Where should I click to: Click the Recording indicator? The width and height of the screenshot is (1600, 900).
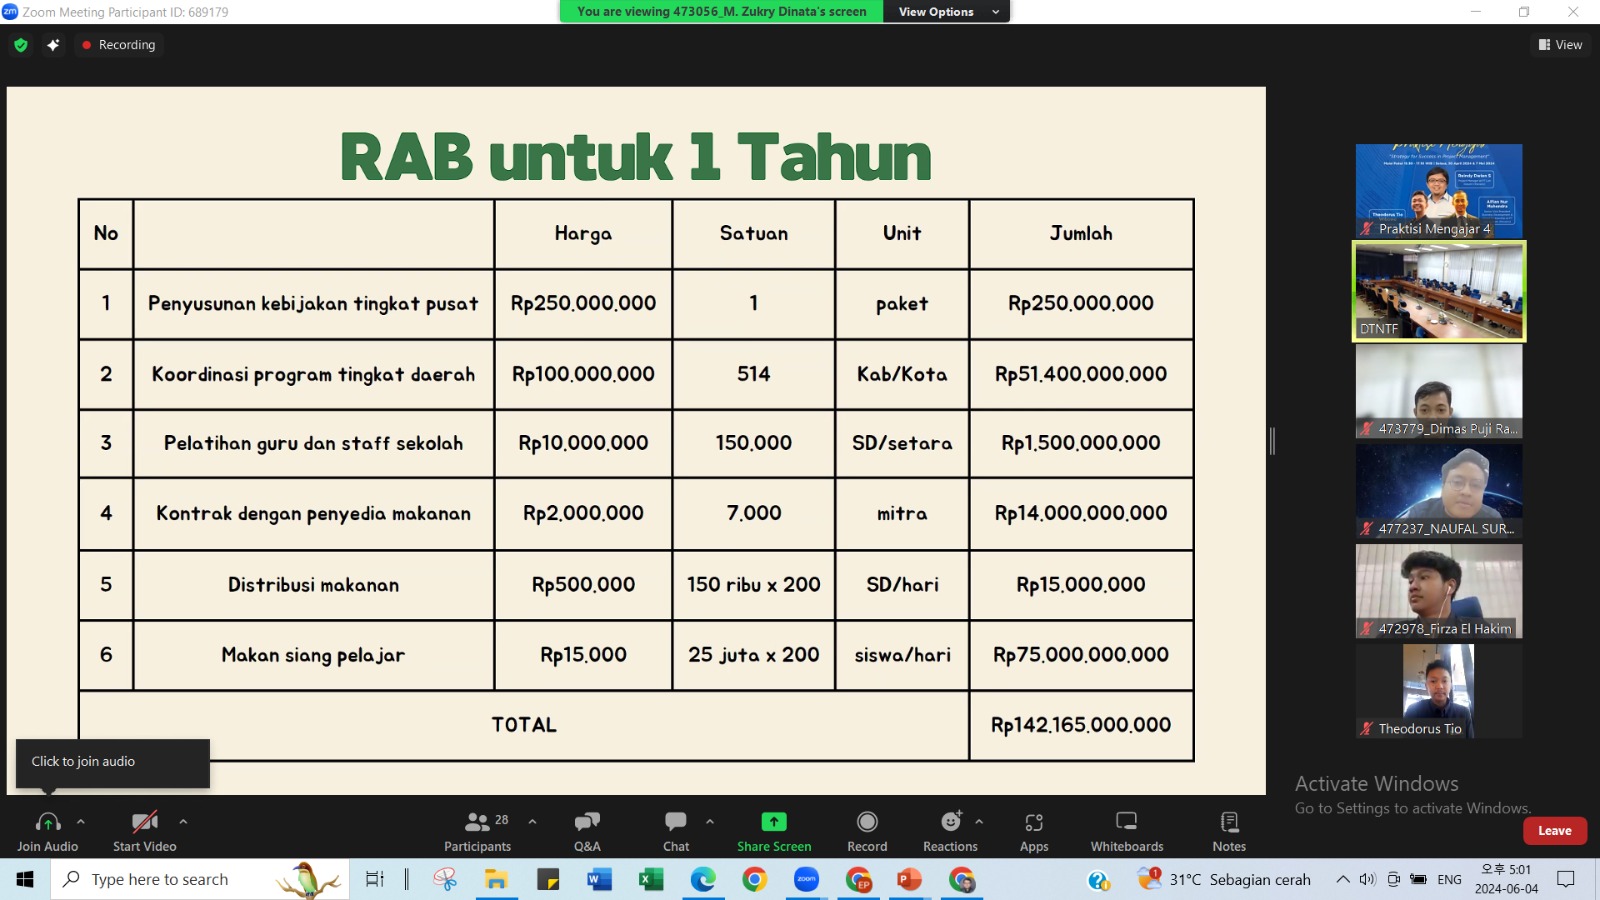pos(118,45)
